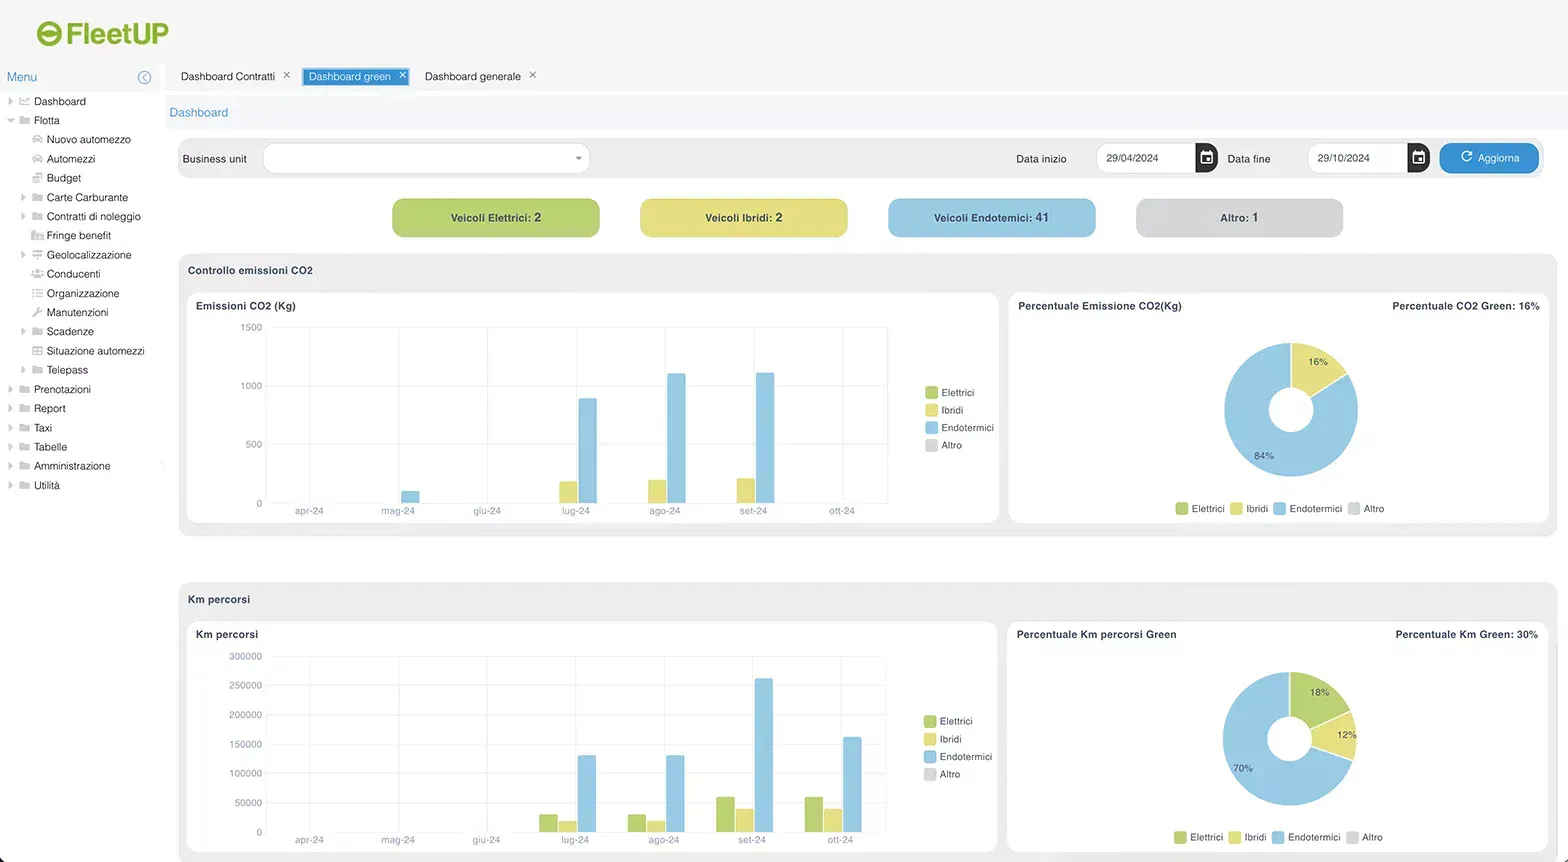Toggle Endotermici series in CO2 bar chart legend
The width and height of the screenshot is (1568, 862).
tap(959, 428)
